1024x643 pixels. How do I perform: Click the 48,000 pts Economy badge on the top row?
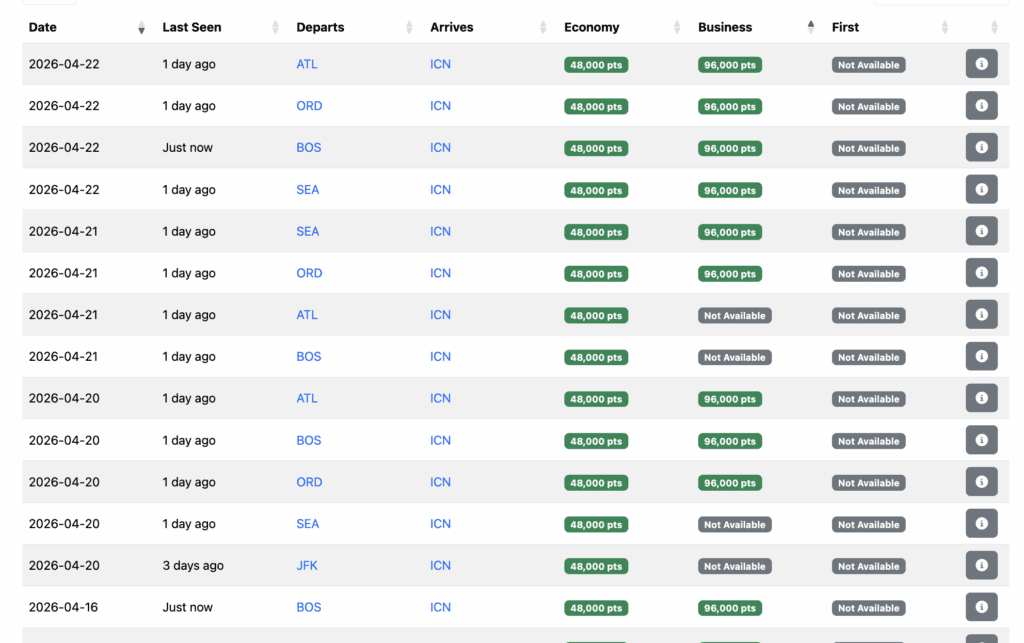596,64
